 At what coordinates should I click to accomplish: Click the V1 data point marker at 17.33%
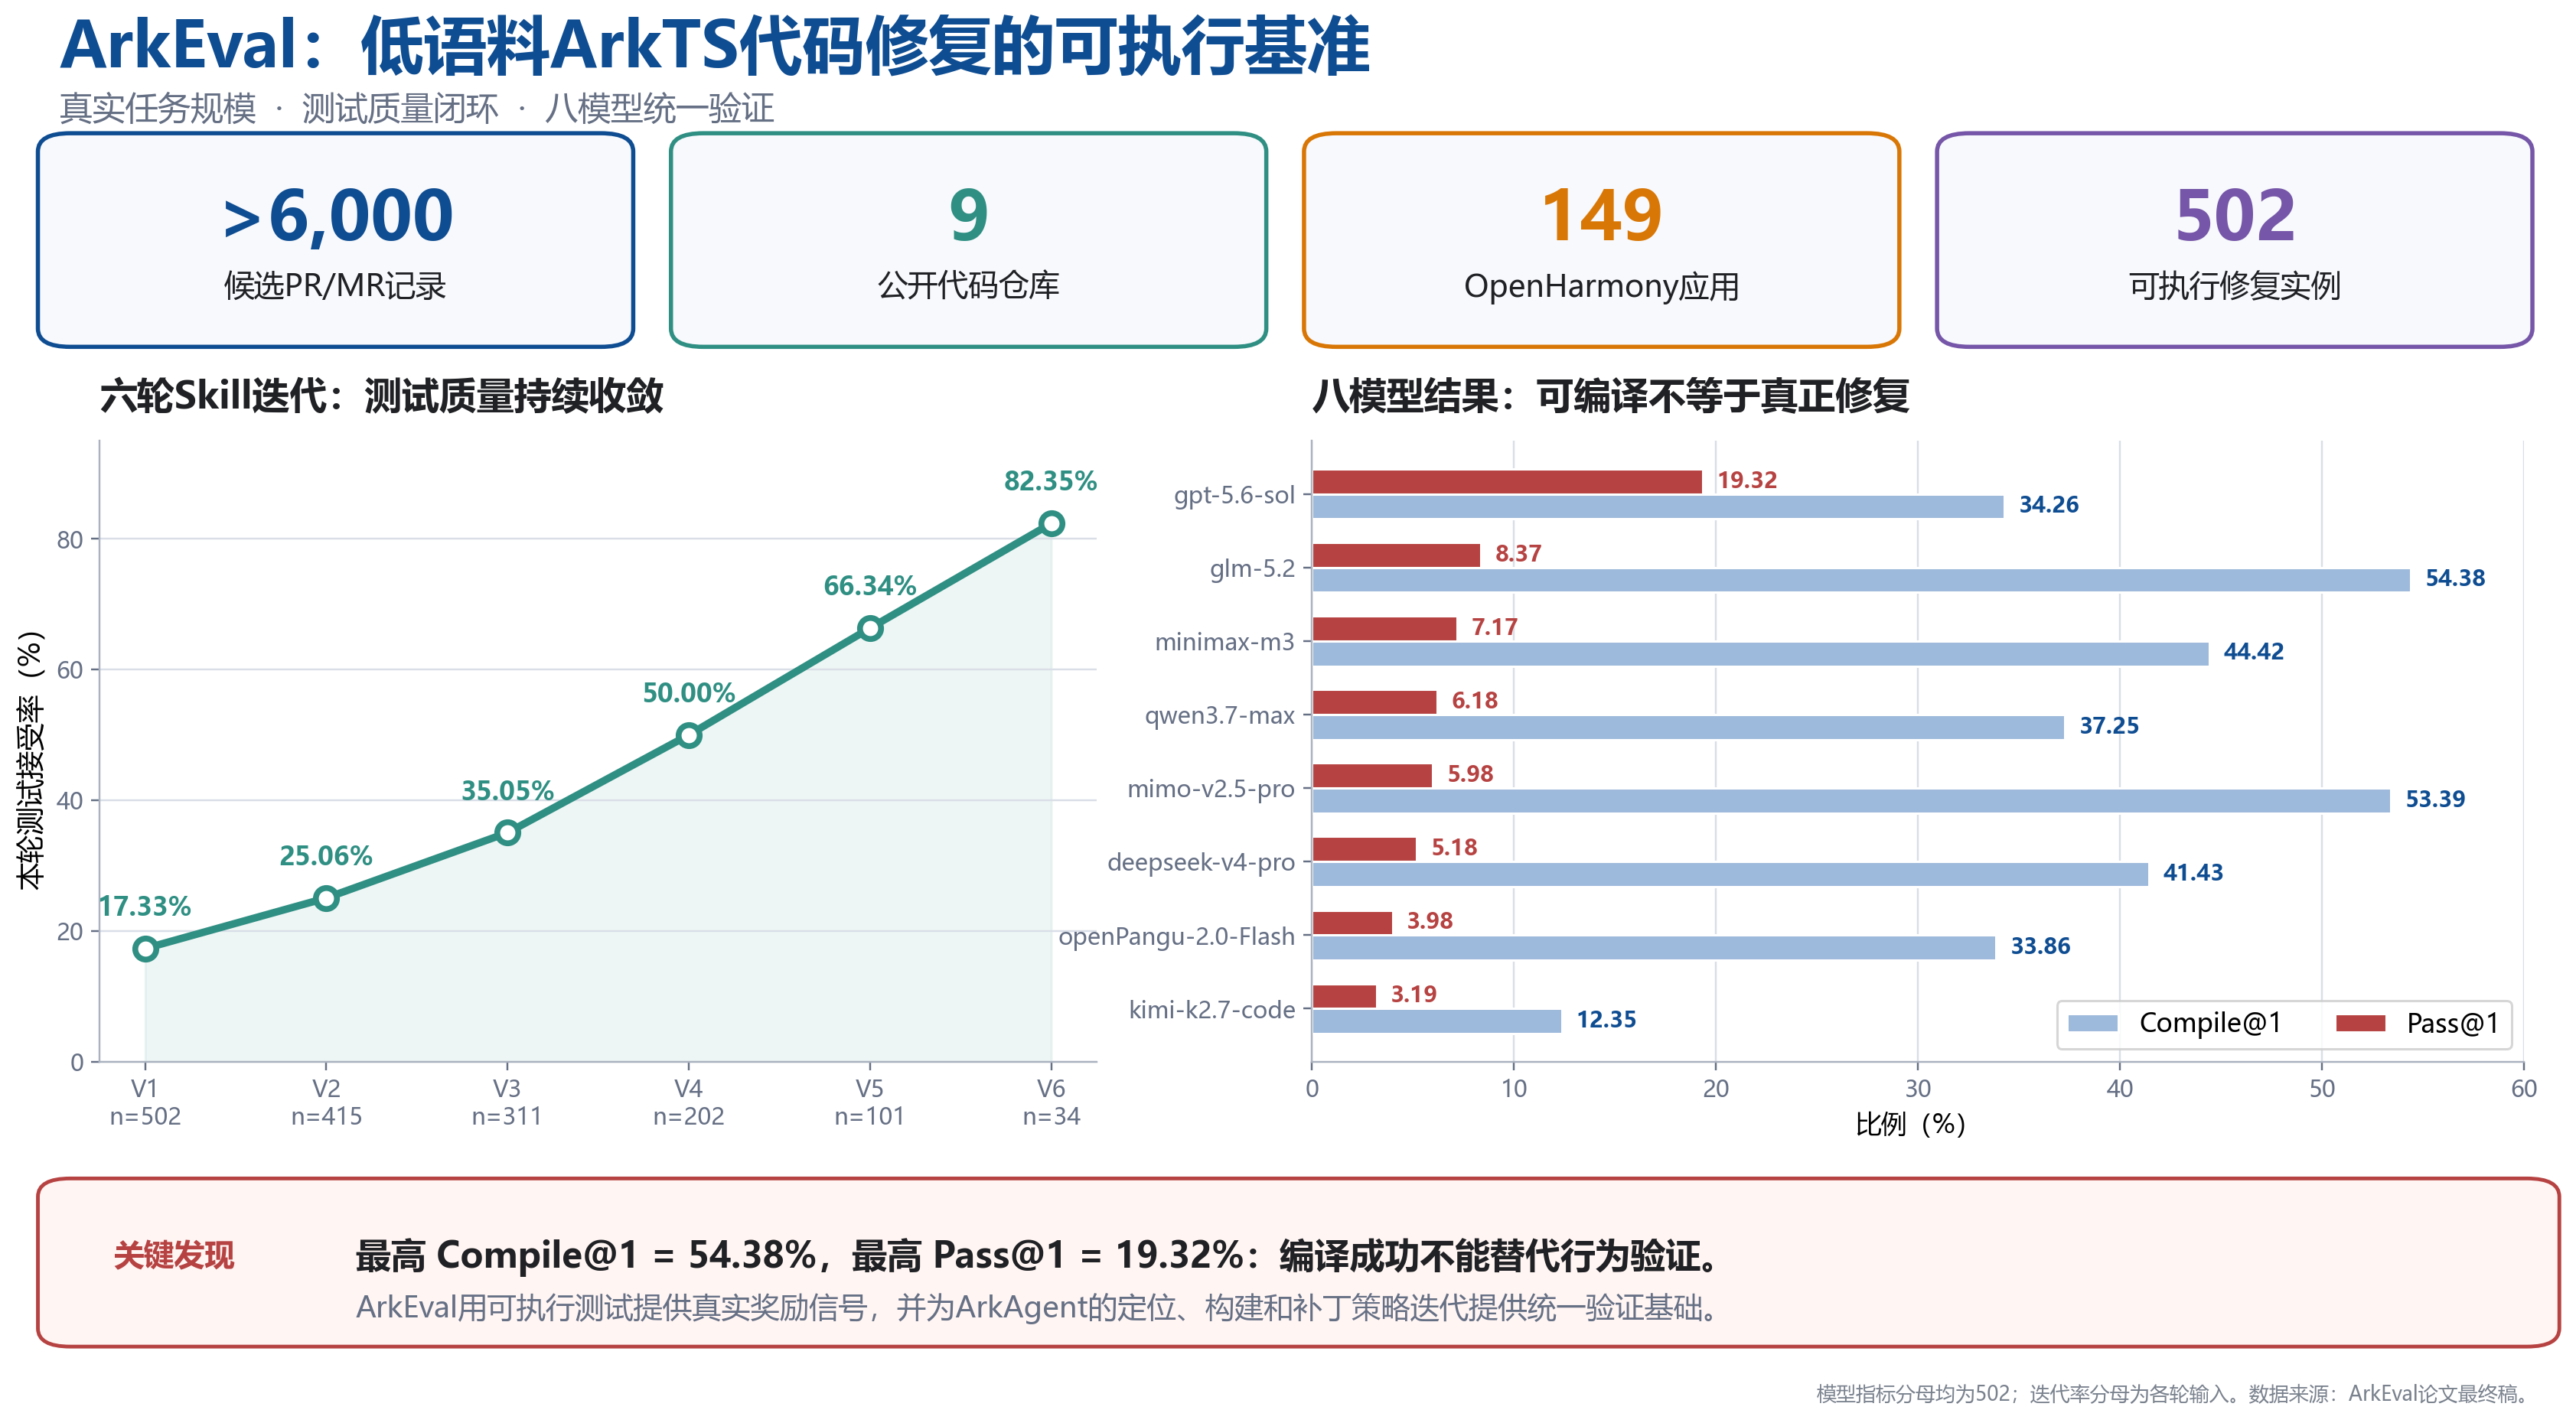point(145,948)
